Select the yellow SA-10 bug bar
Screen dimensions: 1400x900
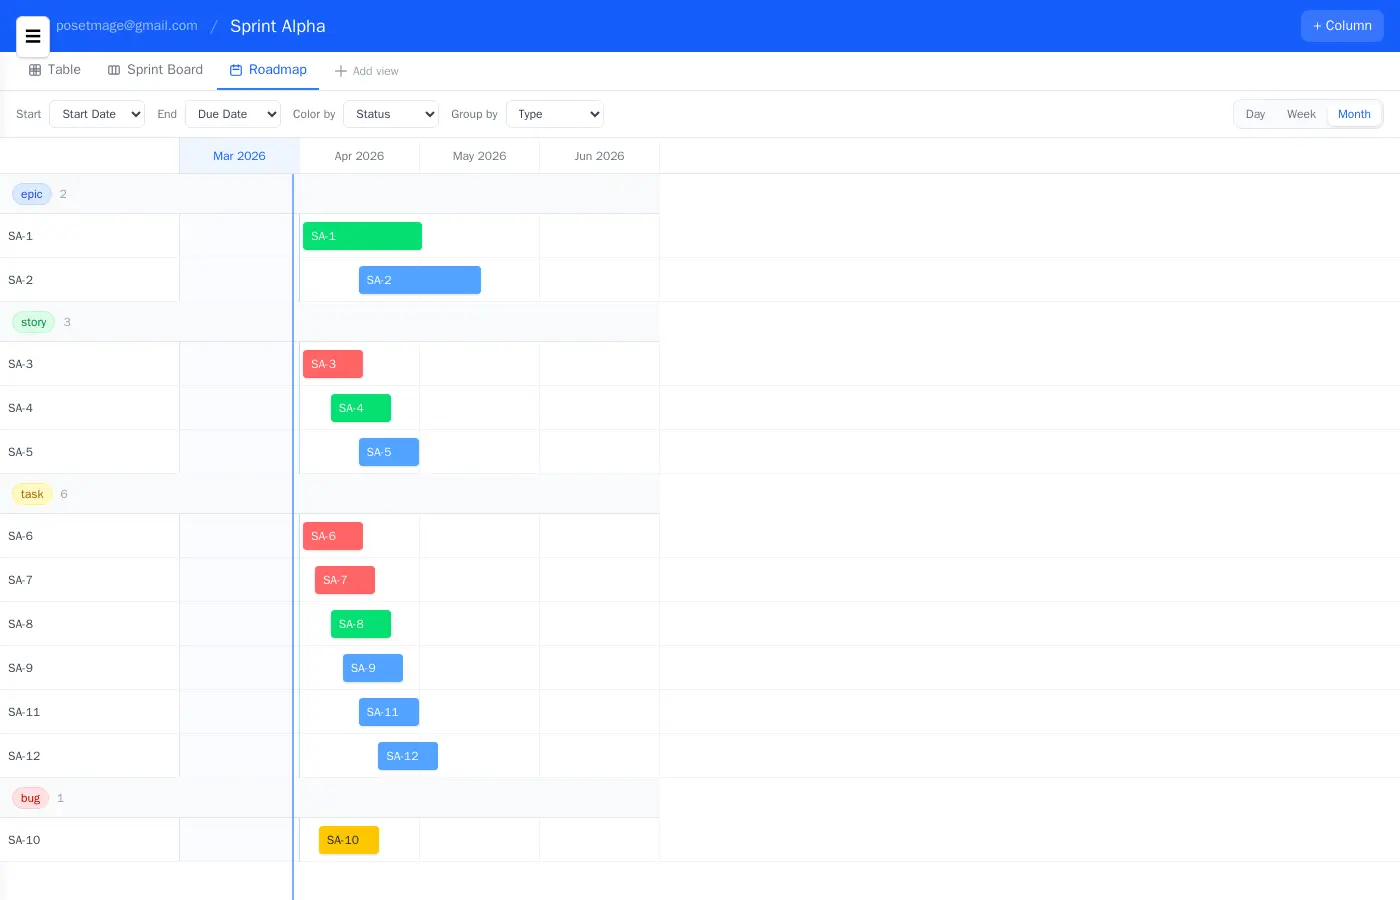coord(348,840)
